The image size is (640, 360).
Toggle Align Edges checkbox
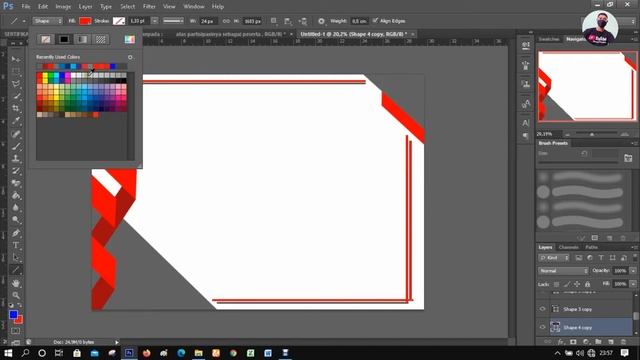[x=375, y=21]
